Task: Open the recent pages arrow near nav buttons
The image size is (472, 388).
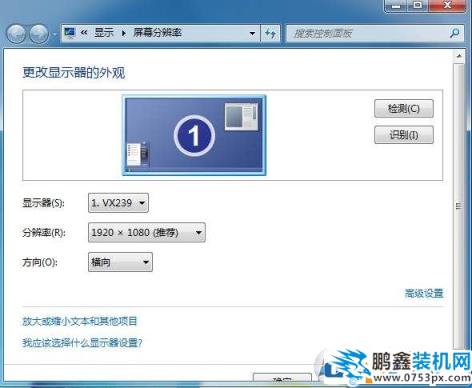Action: tap(55, 34)
